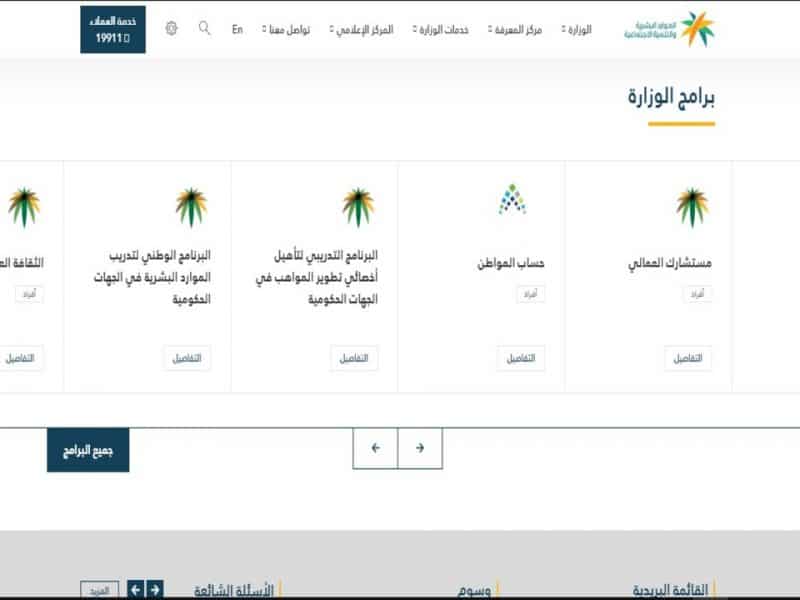Go to previous programs with left arrow
The width and height of the screenshot is (800, 600).
(376, 448)
